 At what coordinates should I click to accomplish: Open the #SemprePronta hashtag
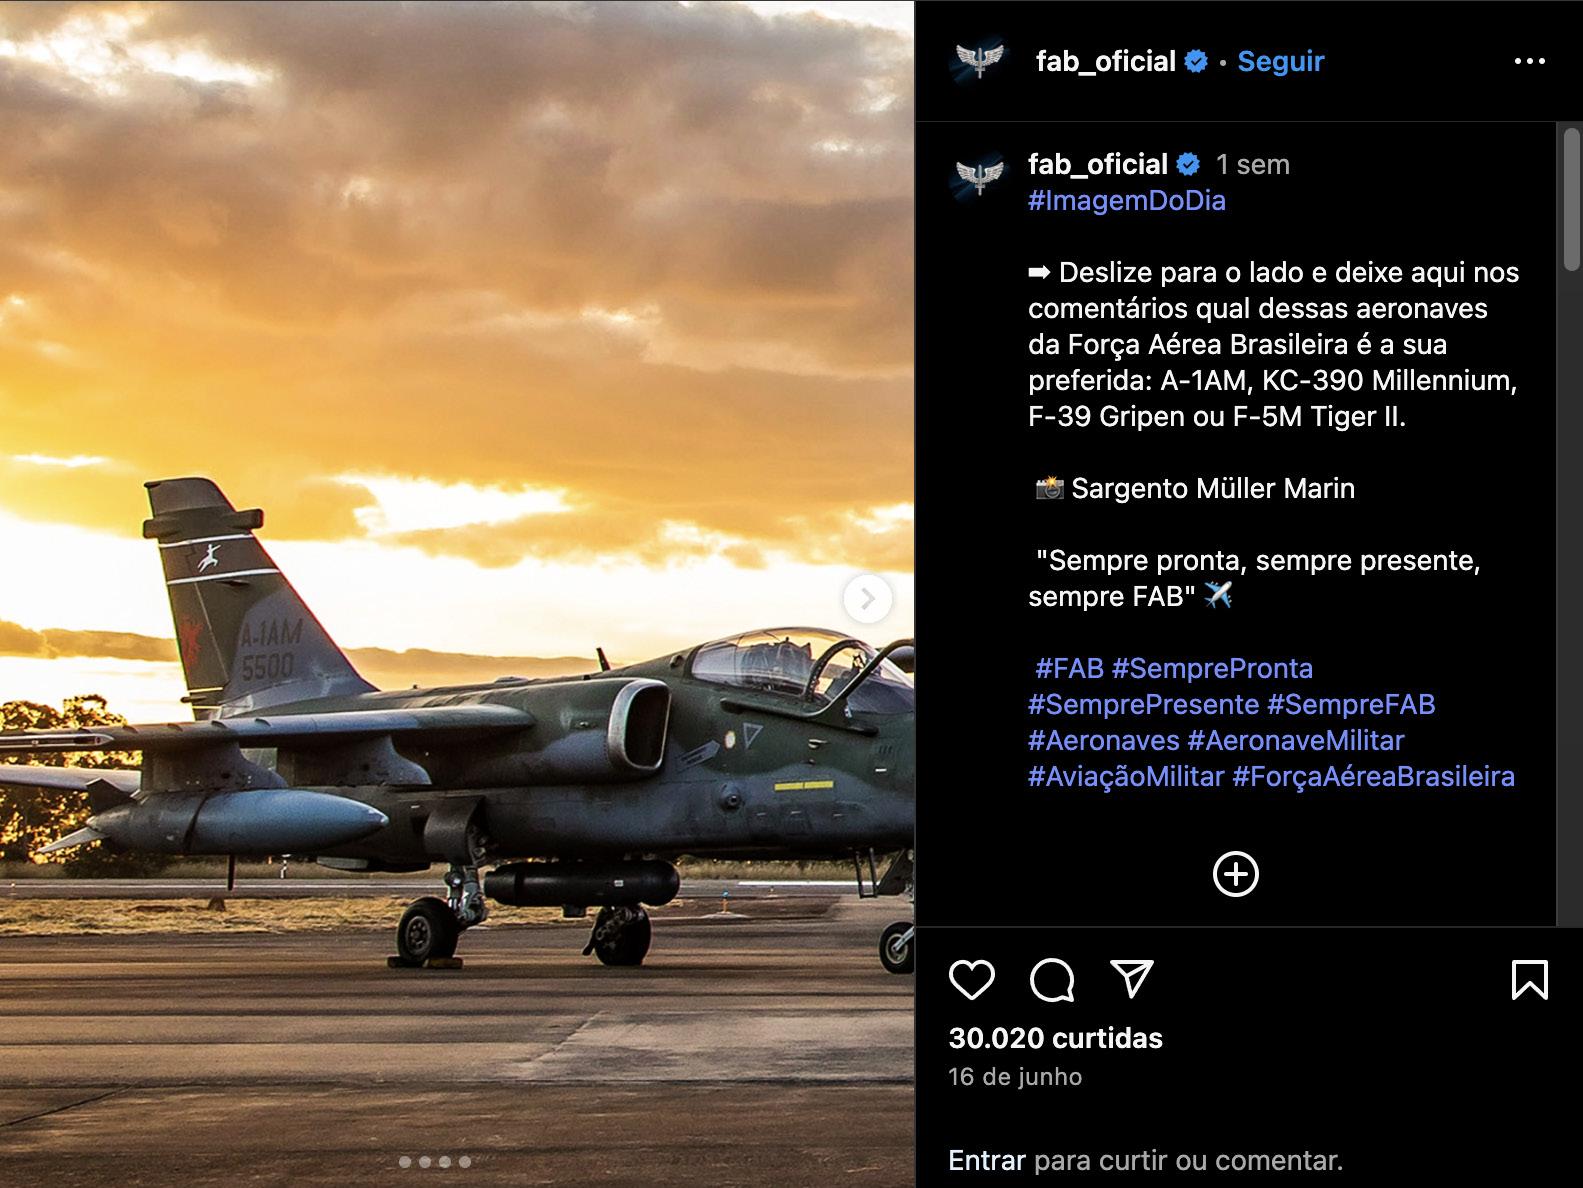tap(1212, 668)
